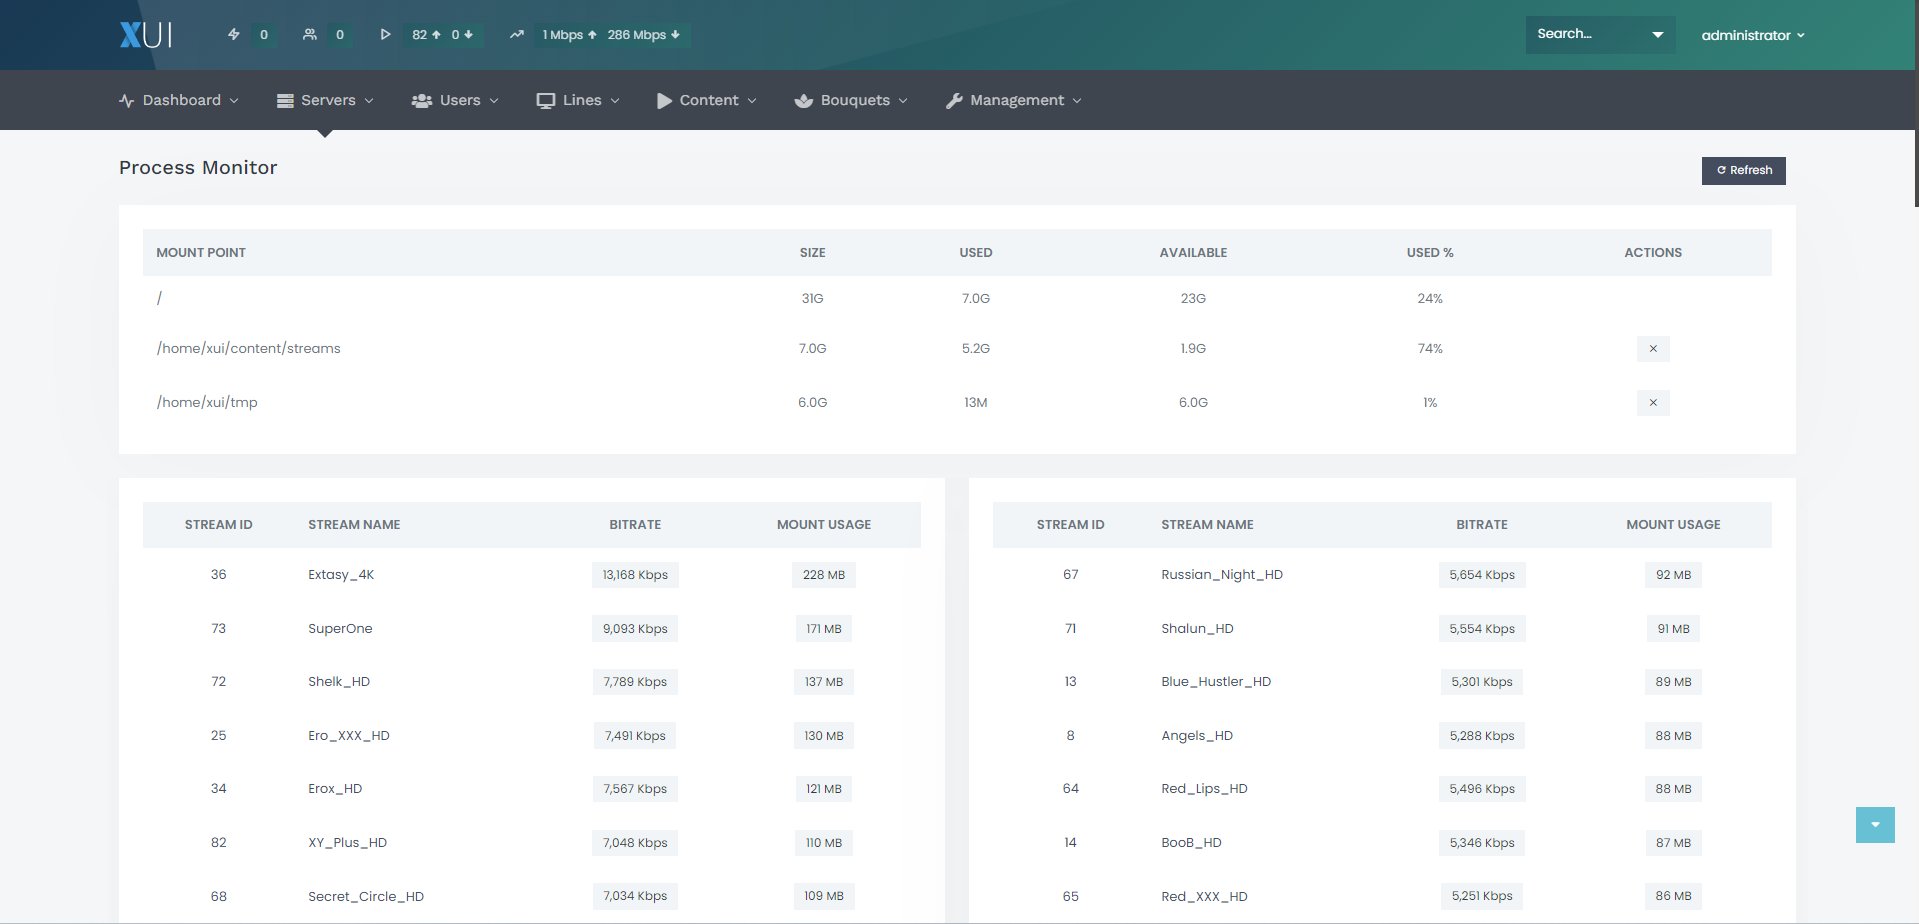This screenshot has width=1919, height=924.
Task: Open the Dashboard menu
Action: click(179, 100)
